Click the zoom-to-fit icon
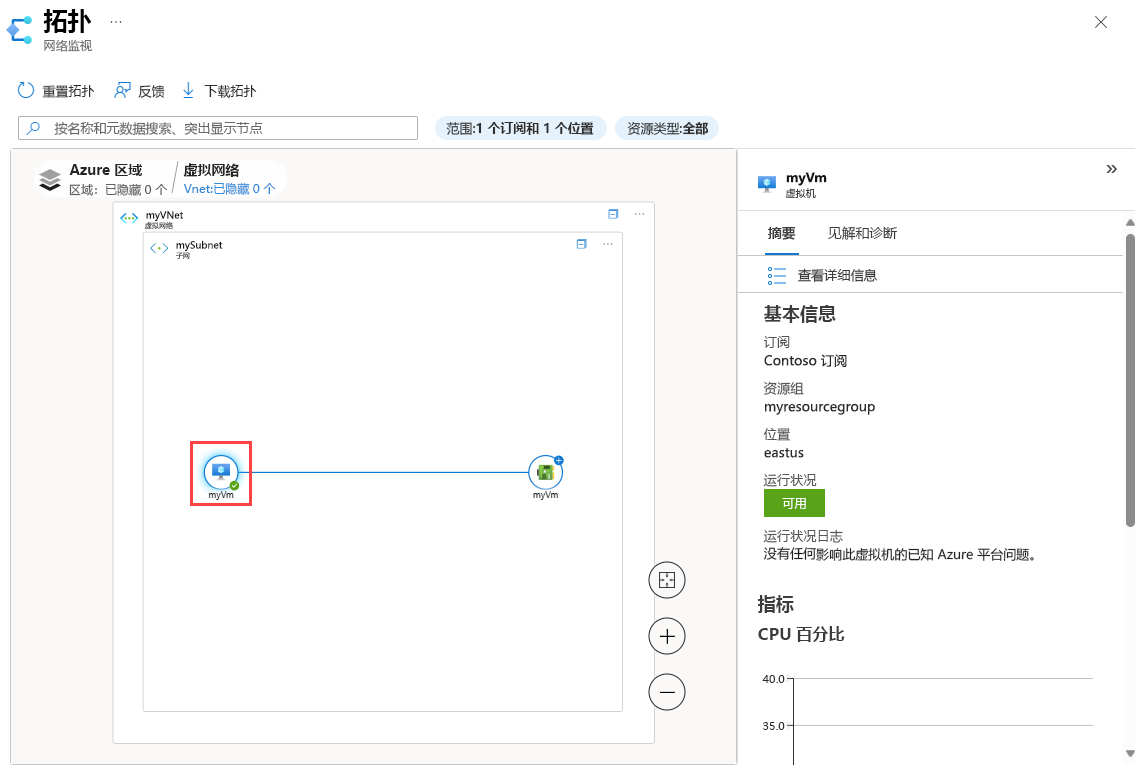This screenshot has width=1135, height=775. click(666, 580)
